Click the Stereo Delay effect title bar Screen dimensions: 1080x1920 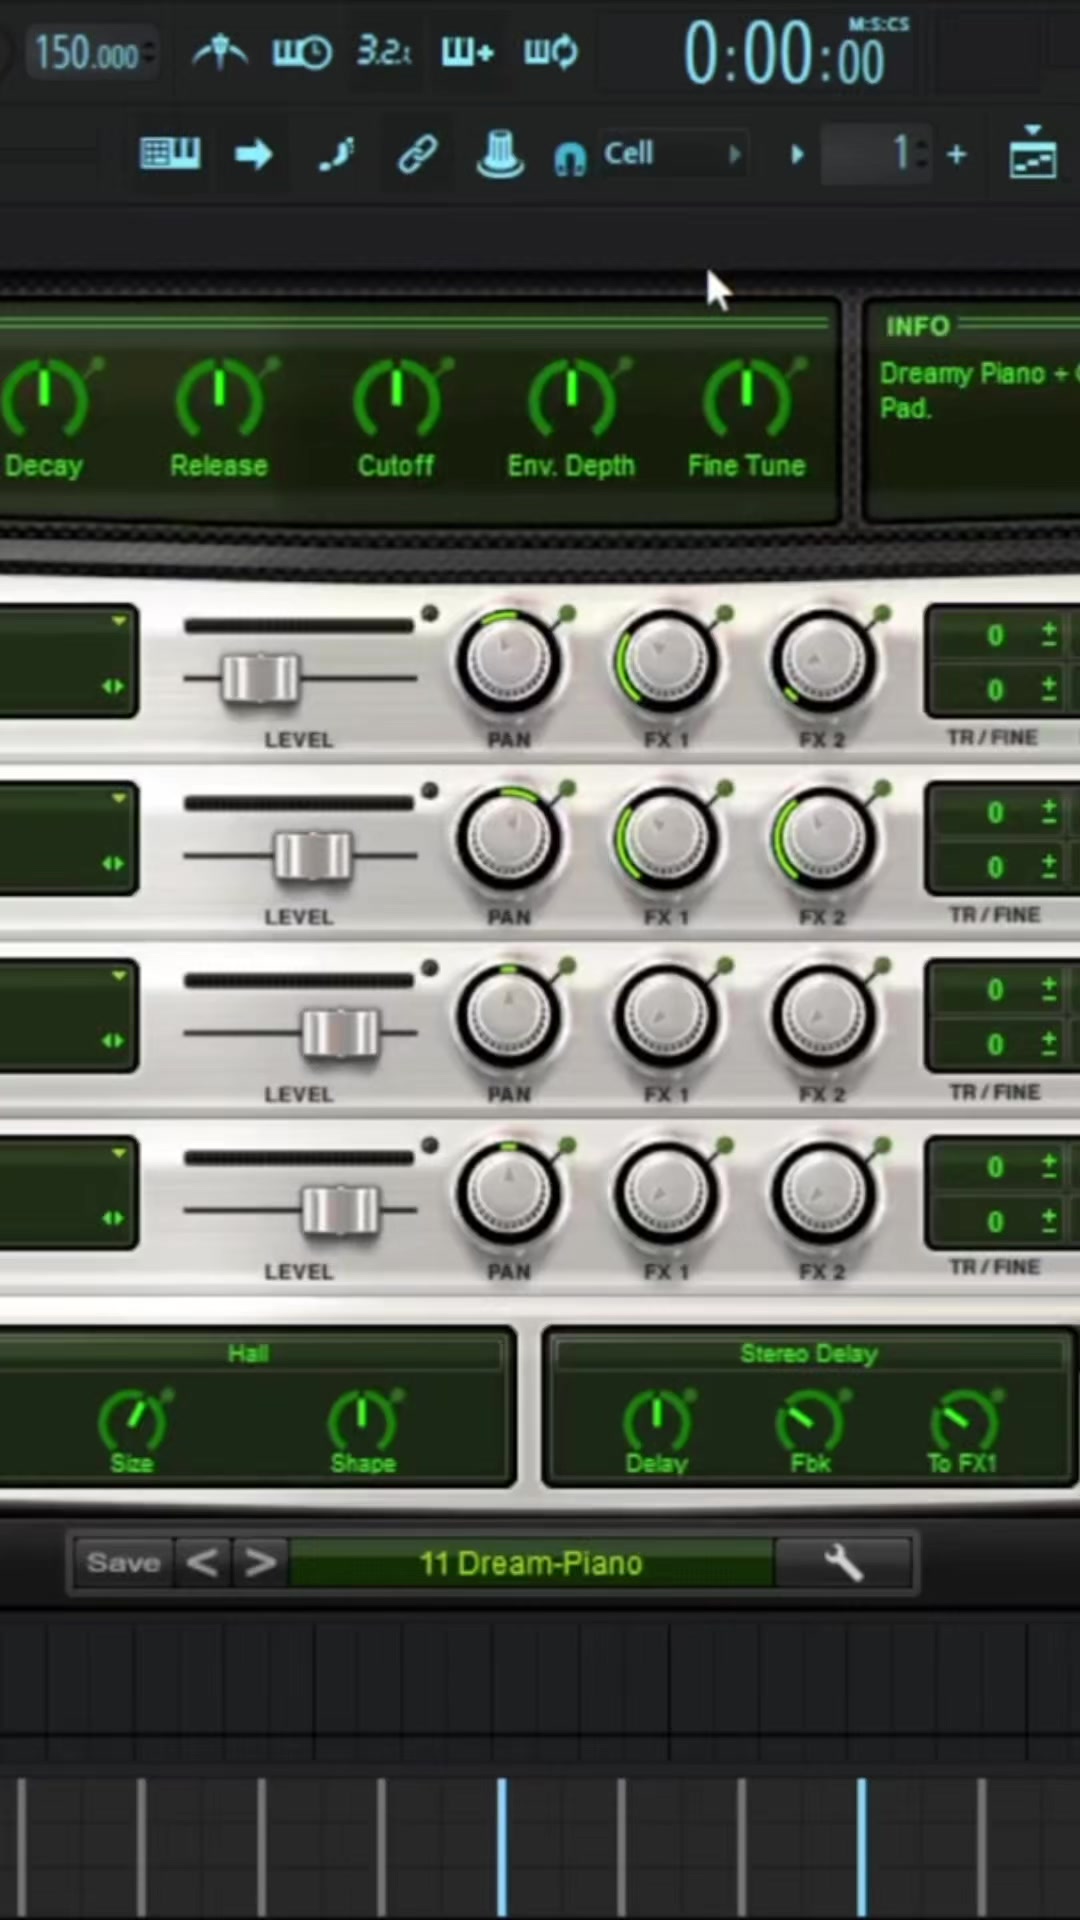click(x=810, y=1353)
